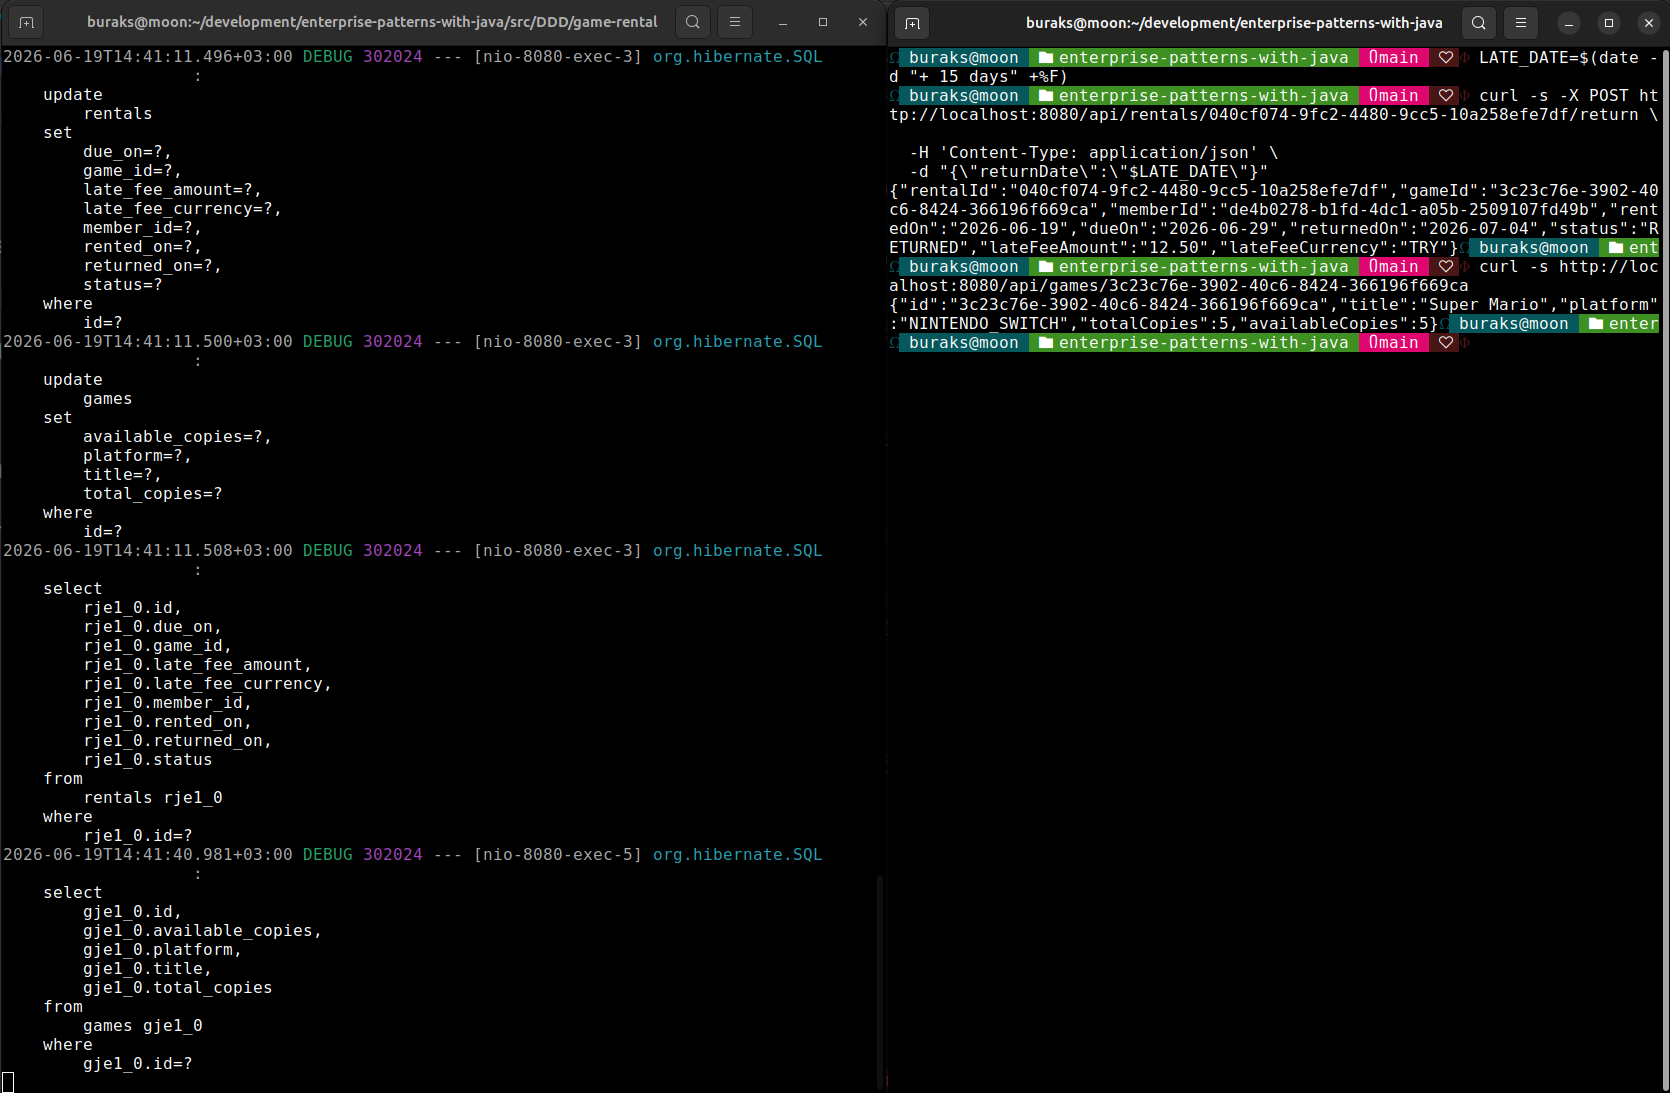1670x1093 pixels.
Task: Click 'available_copies=?,' in games update
Action: [177, 437]
